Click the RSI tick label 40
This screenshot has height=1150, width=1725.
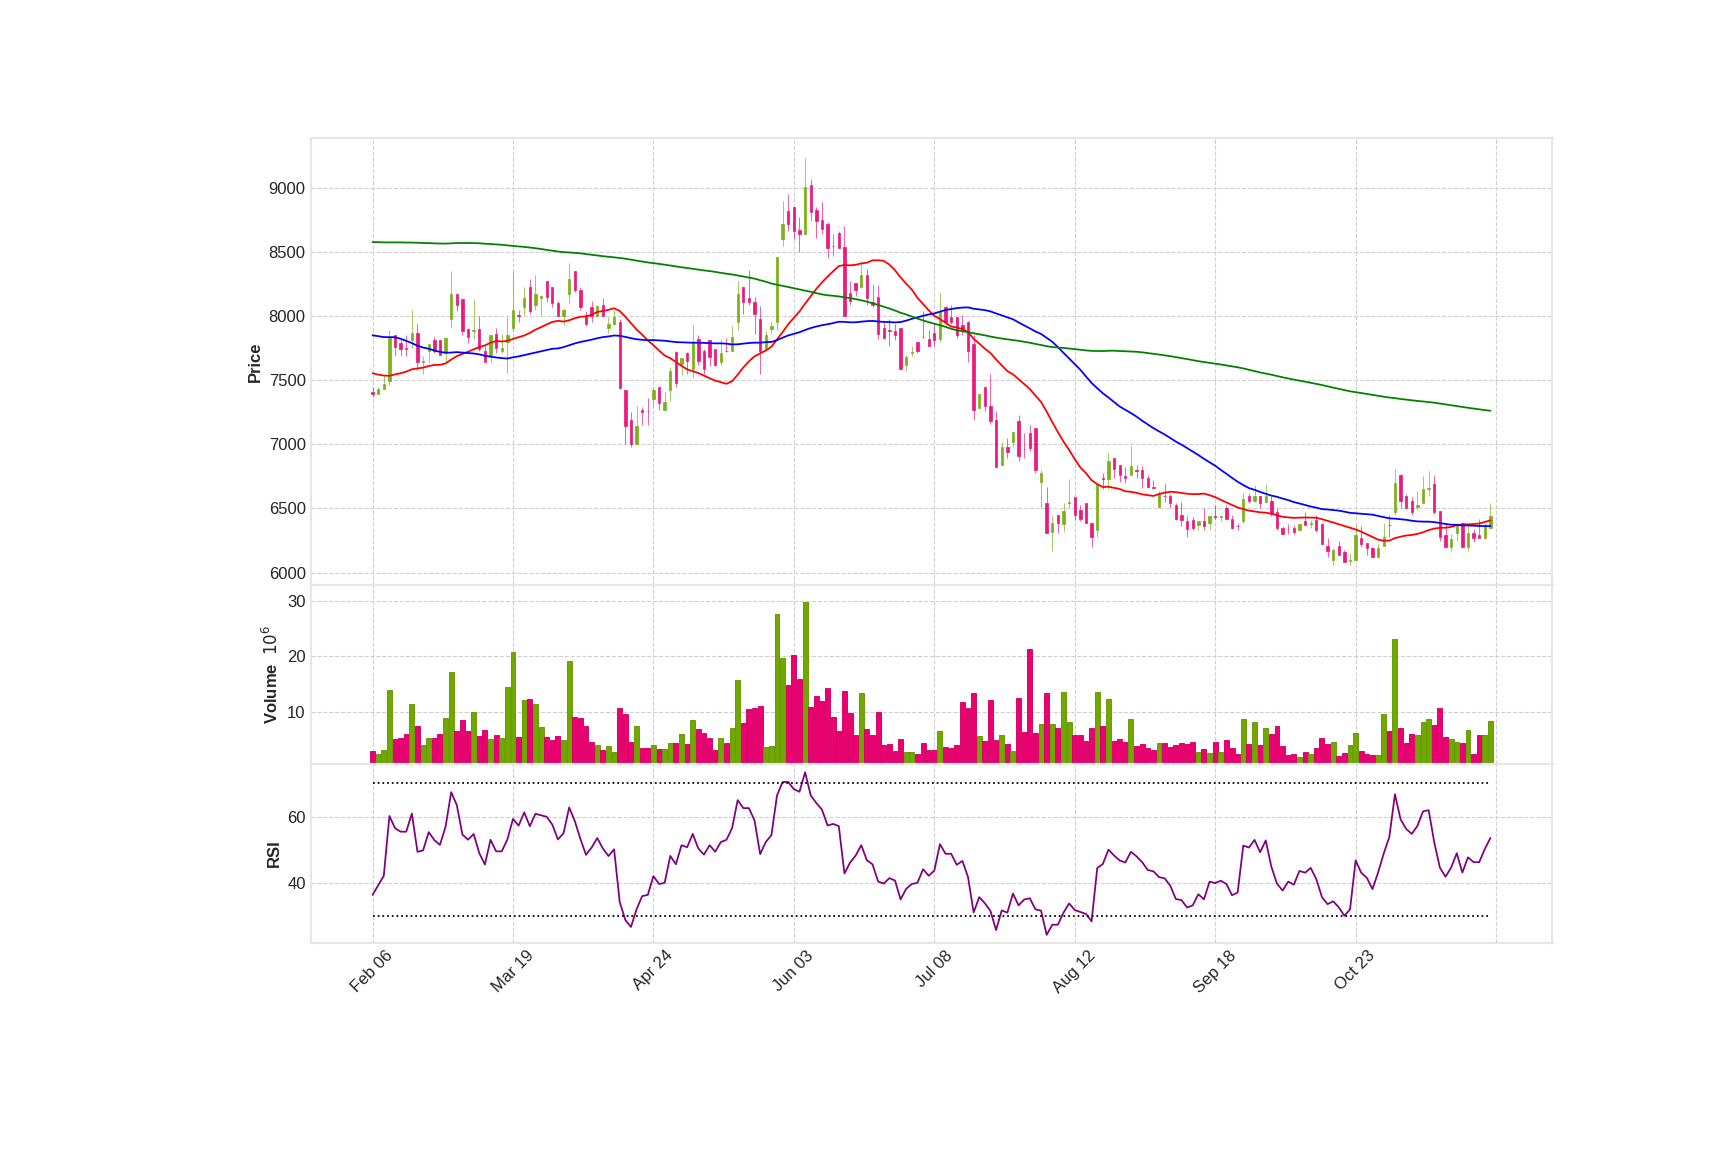[x=297, y=884]
